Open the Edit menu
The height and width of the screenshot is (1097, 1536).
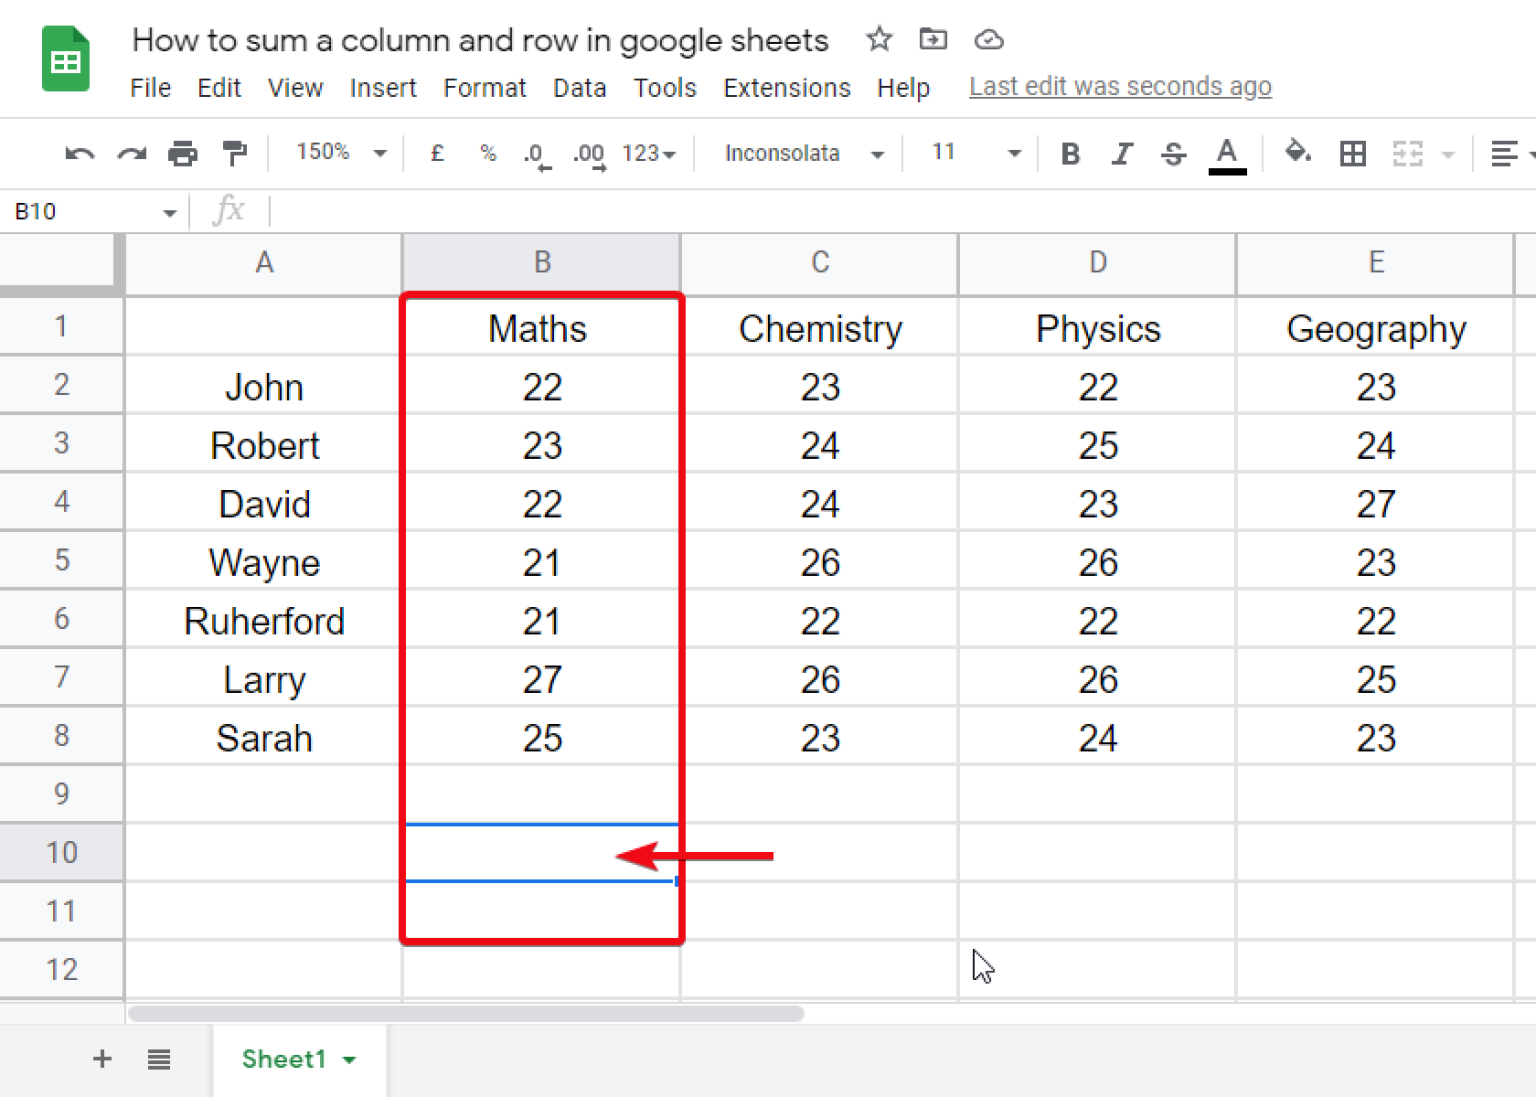[219, 88]
